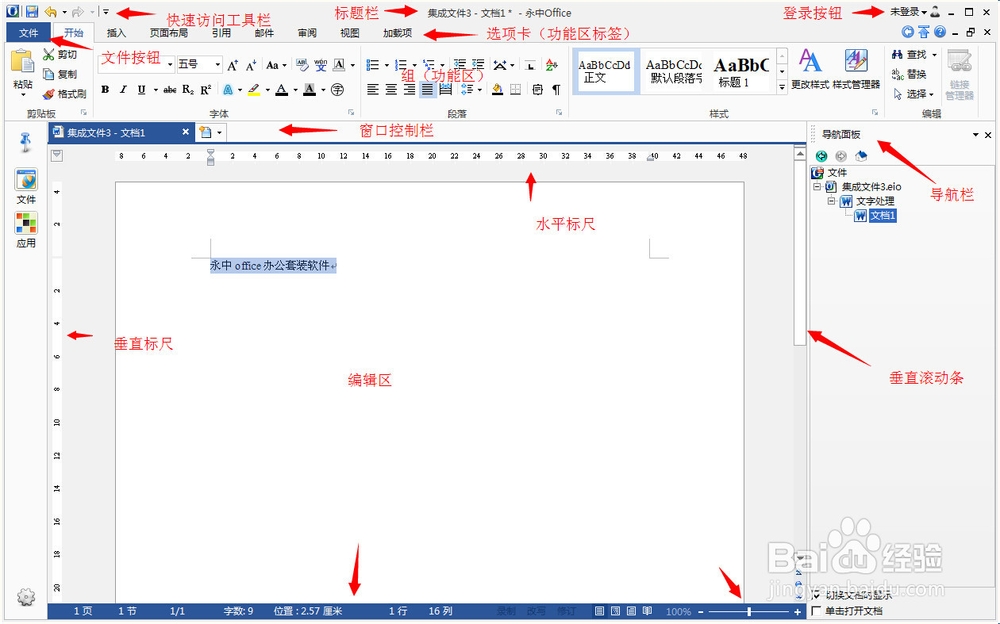Image resolution: width=1000 pixels, height=624 pixels.
Task: Collapse 集成文件3.eio tree node
Action: coord(817,186)
